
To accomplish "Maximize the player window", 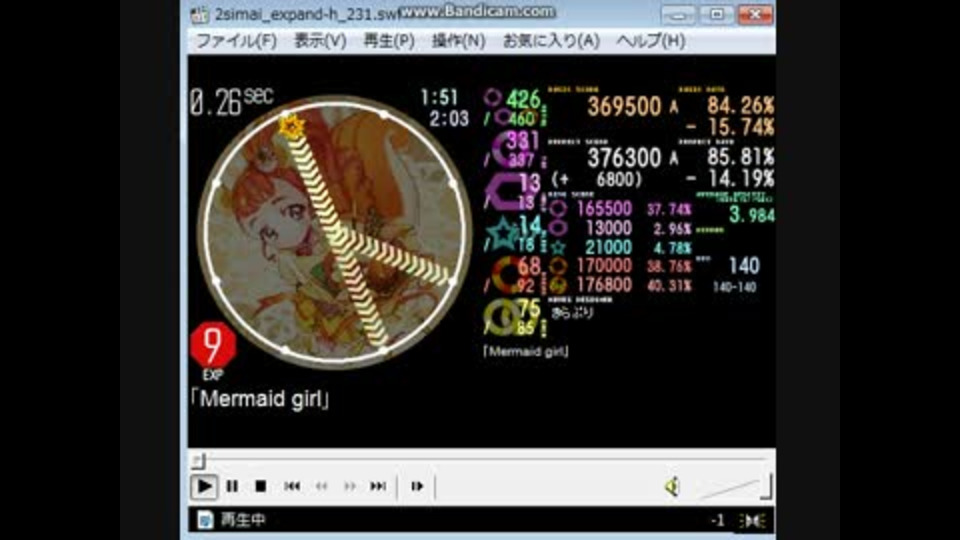I will 716,15.
